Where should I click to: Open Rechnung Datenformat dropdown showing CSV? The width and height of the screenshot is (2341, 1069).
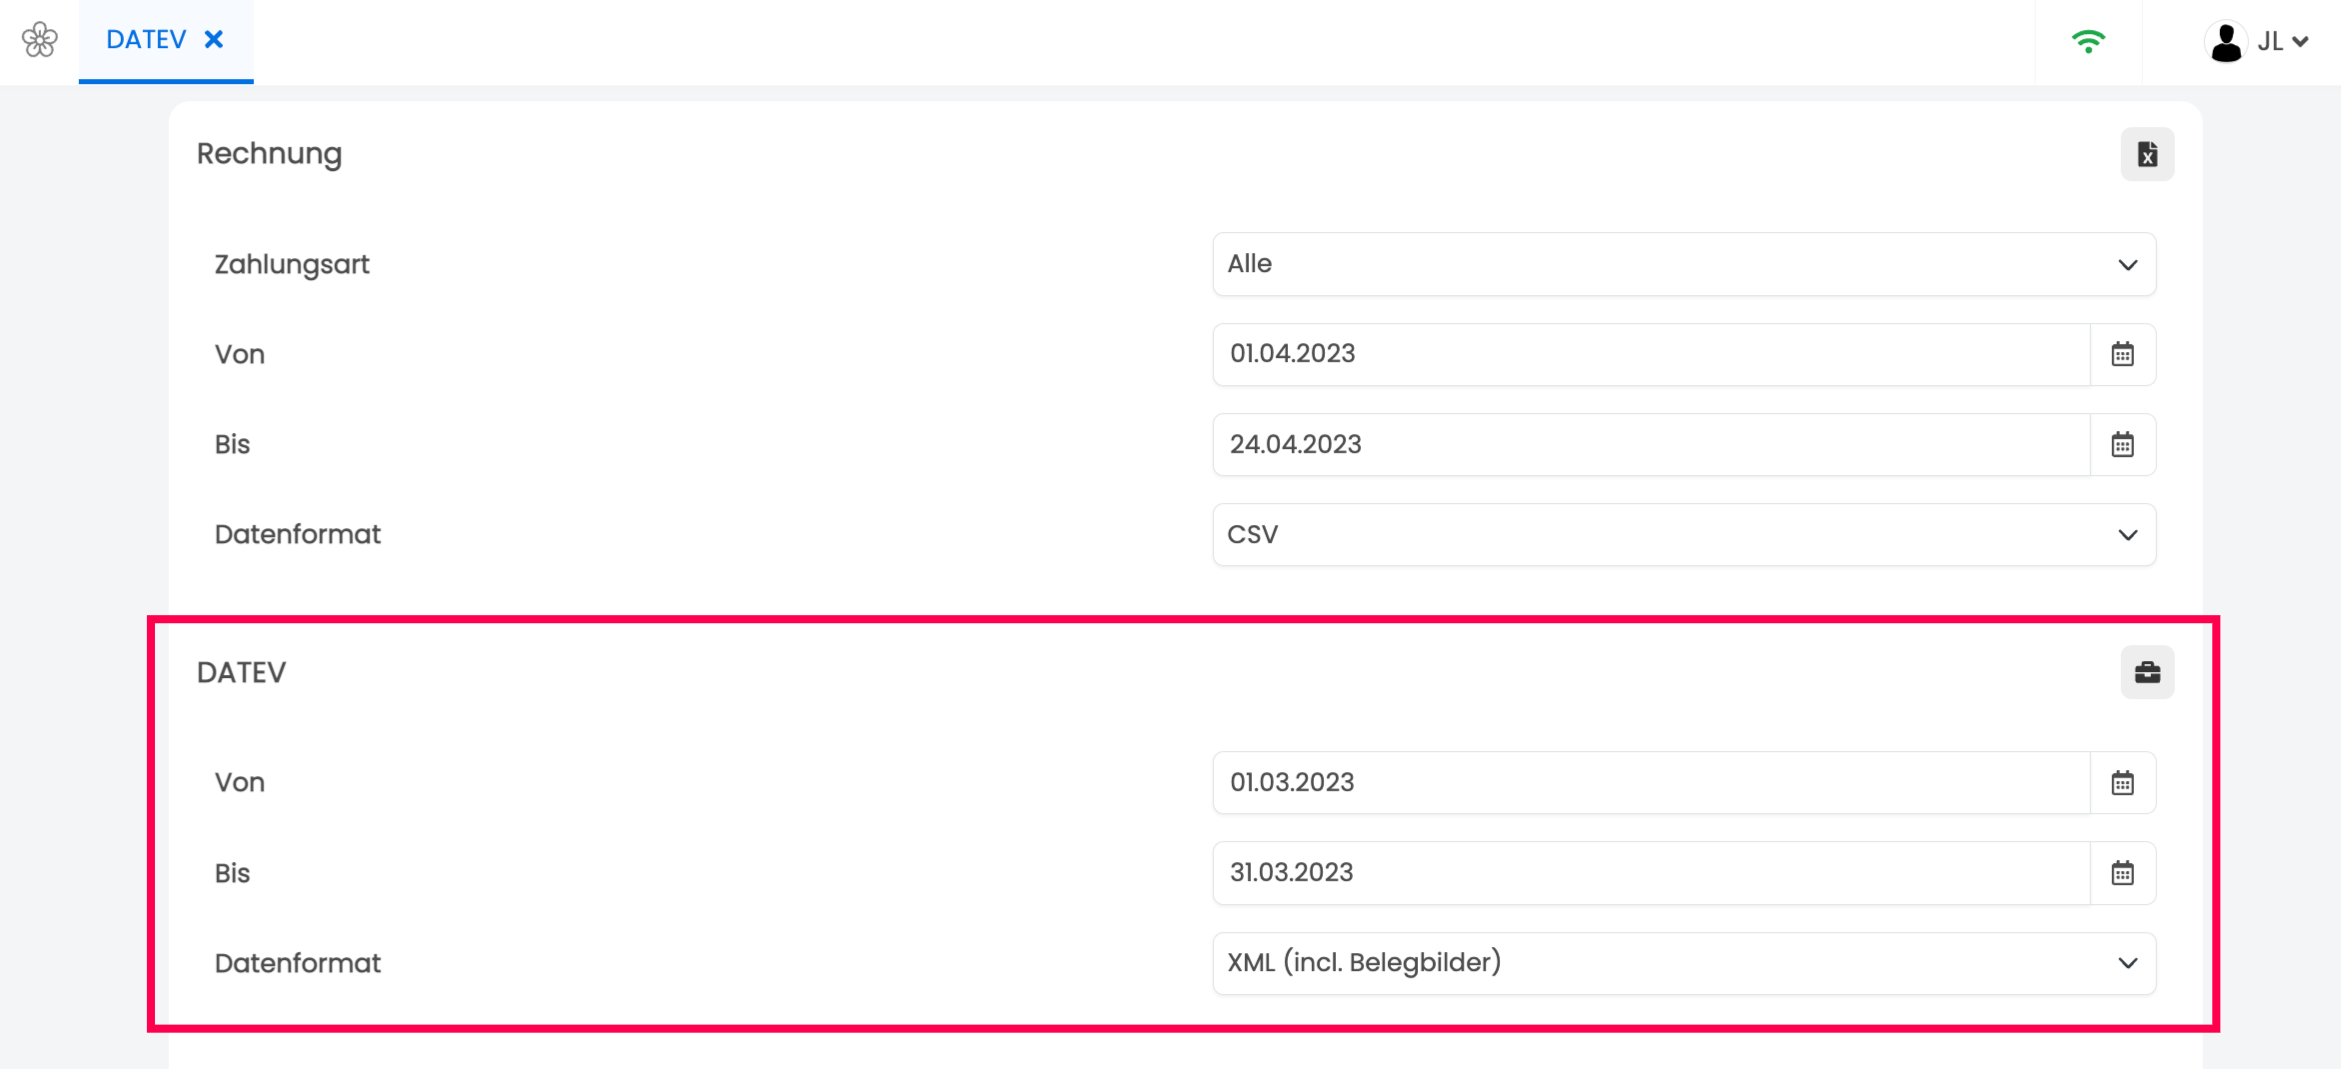[1684, 534]
